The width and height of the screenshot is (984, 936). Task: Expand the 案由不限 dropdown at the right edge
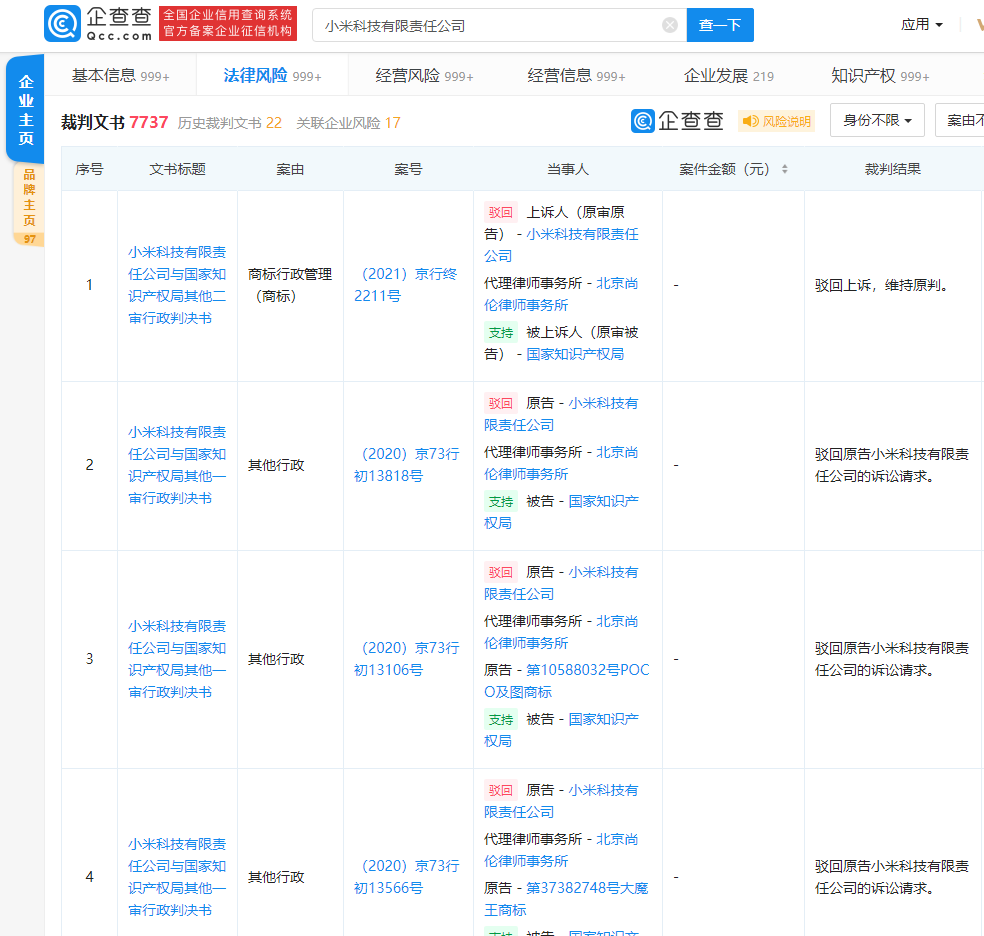pyautogui.click(x=962, y=121)
